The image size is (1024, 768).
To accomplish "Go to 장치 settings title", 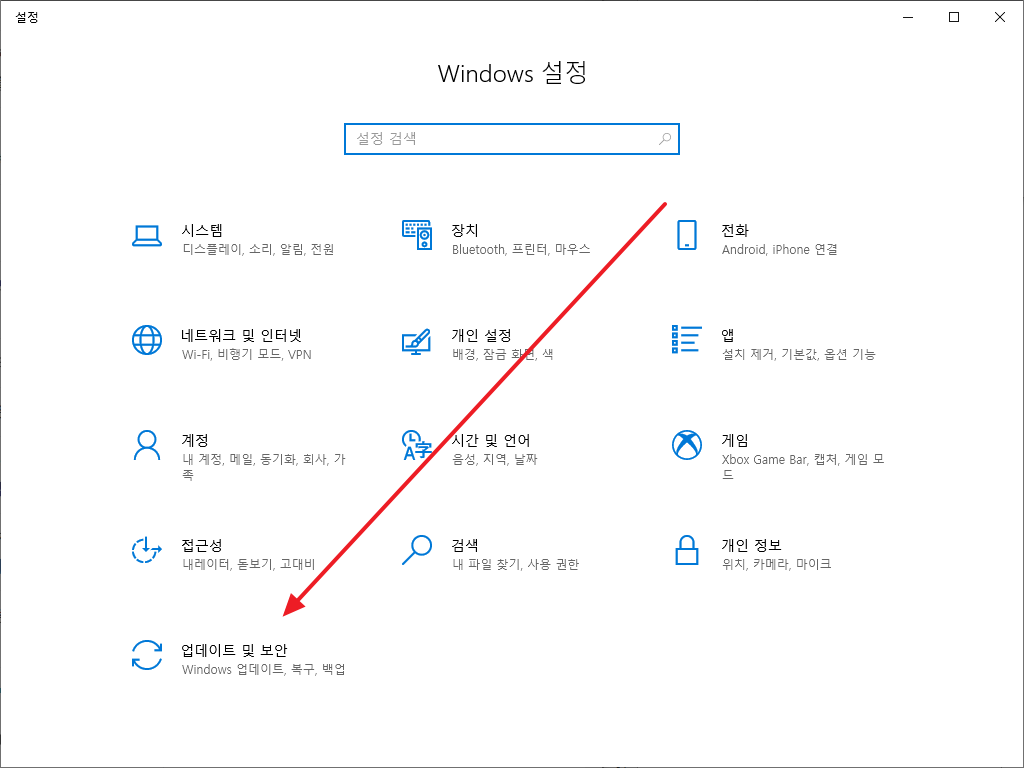I will 465,231.
